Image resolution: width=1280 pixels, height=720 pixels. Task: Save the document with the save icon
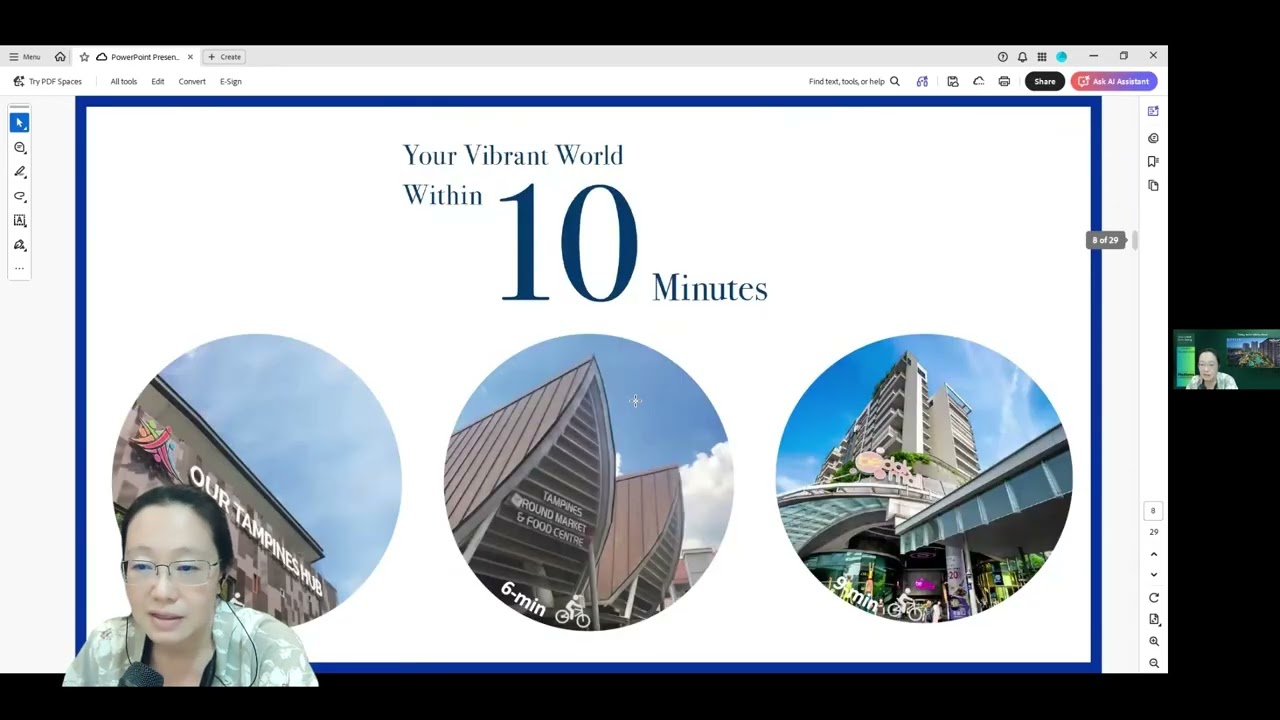pos(953,81)
